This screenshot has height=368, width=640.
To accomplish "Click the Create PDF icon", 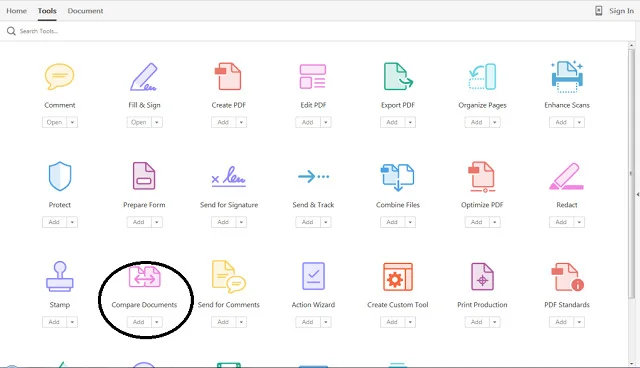I will [x=228, y=76].
